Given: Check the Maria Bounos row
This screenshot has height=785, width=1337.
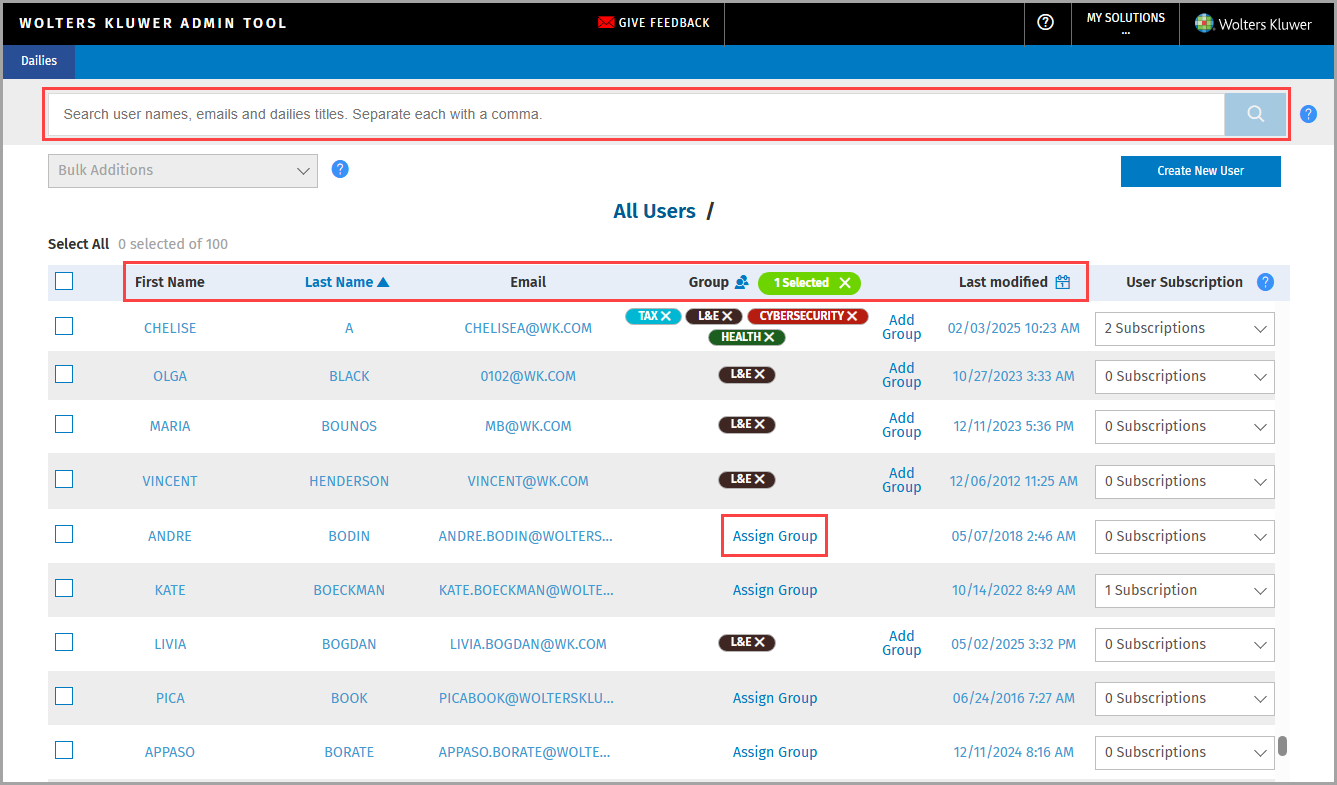Looking at the screenshot, I should (x=64, y=423).
